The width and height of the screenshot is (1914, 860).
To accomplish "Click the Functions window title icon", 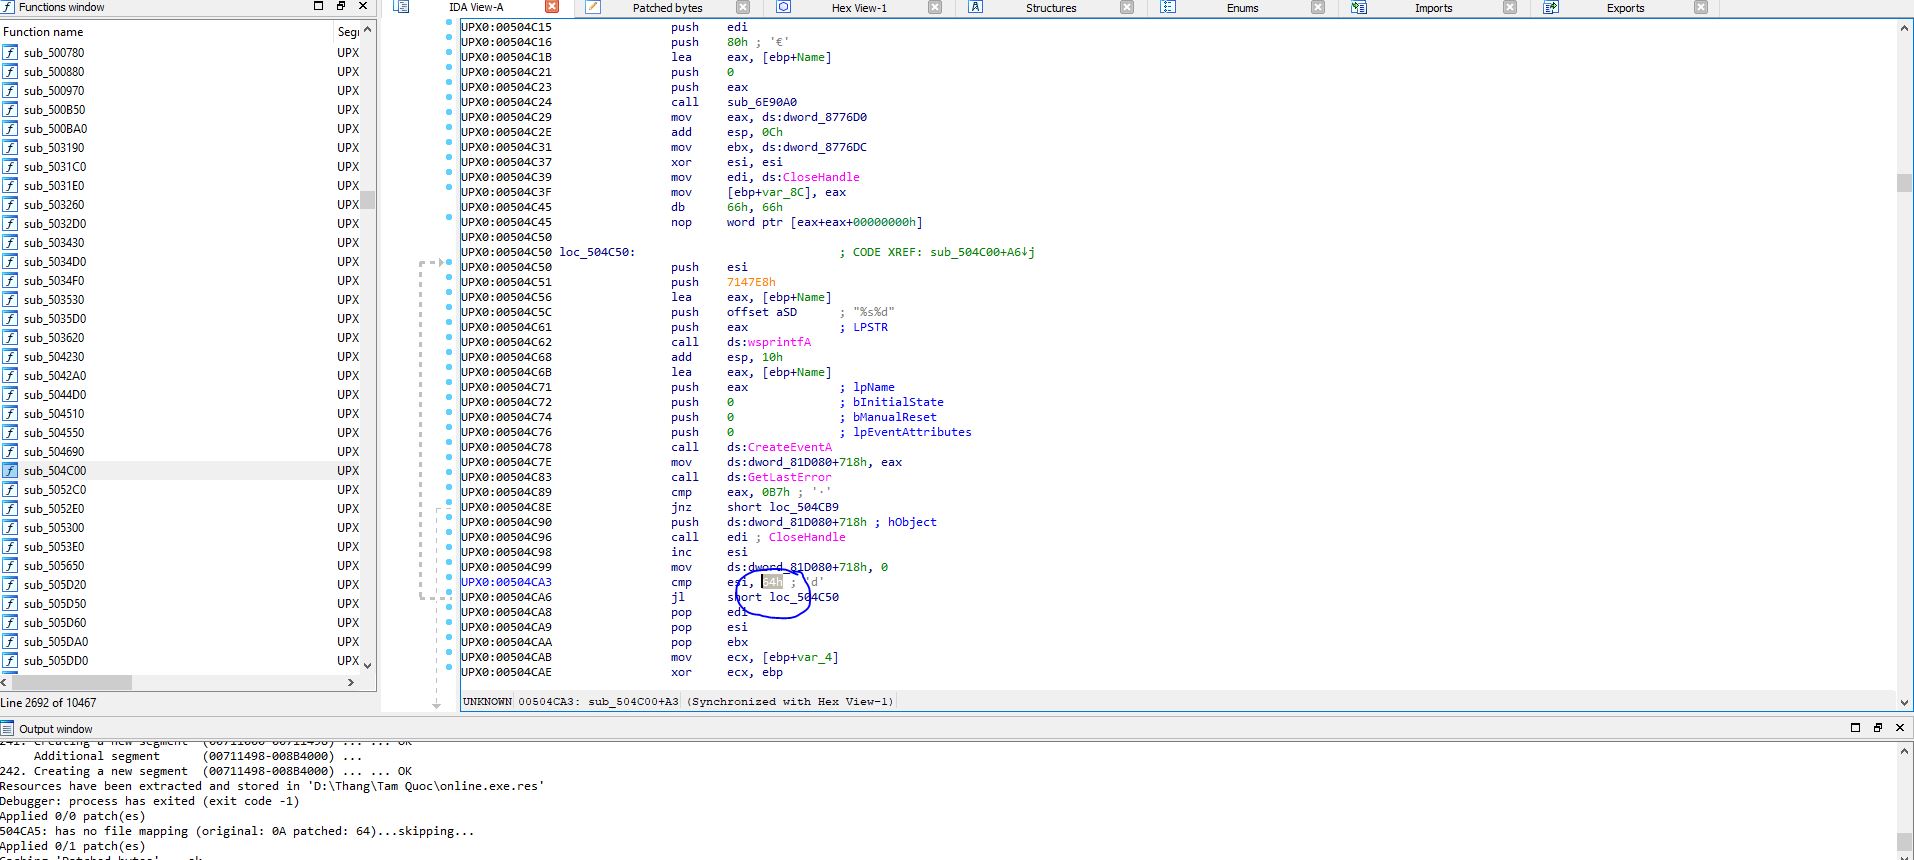I will [x=8, y=6].
